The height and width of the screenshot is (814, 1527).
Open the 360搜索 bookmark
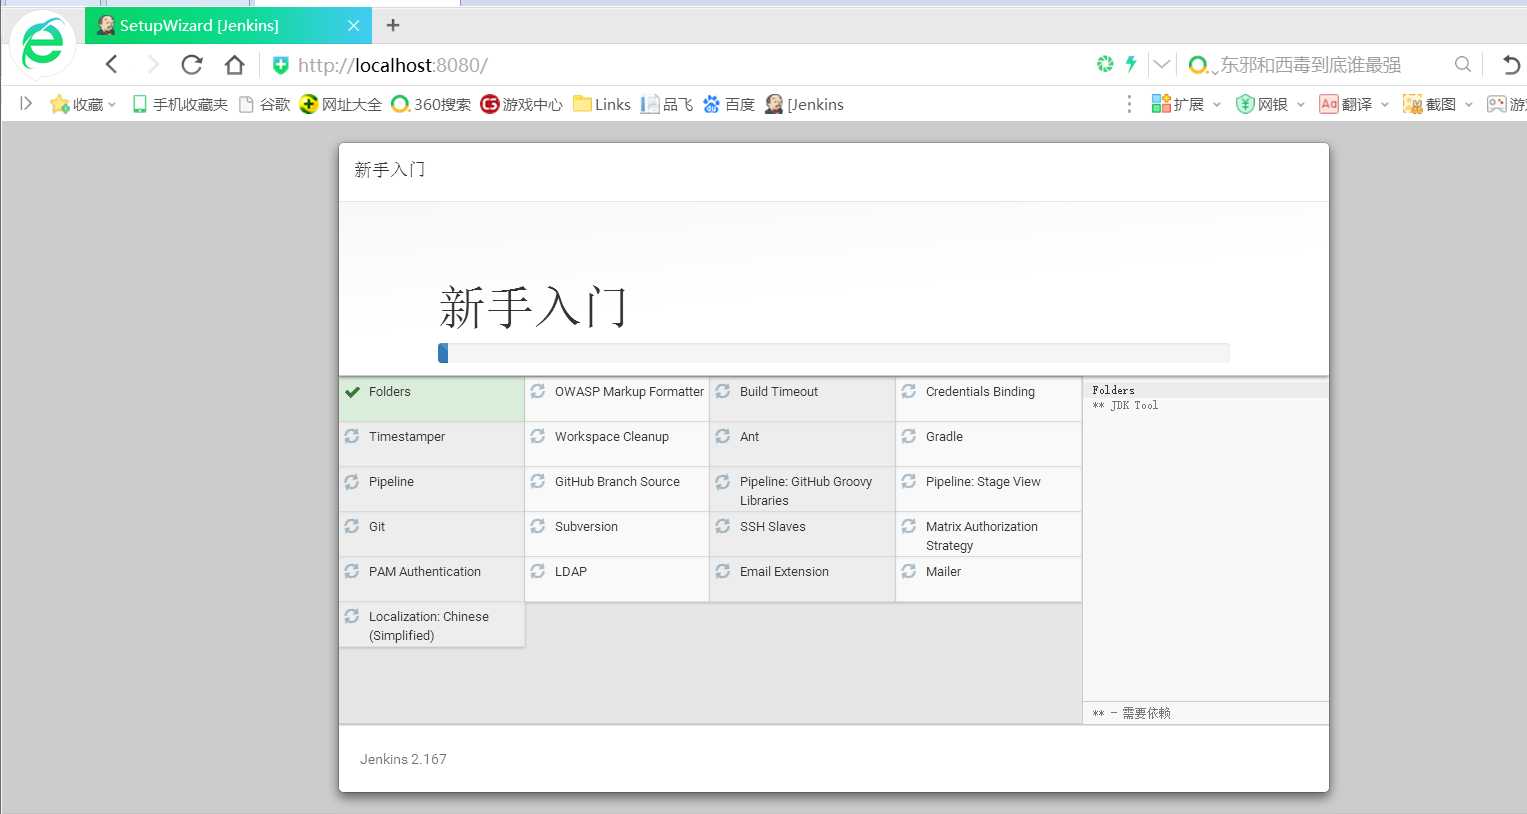pos(431,104)
